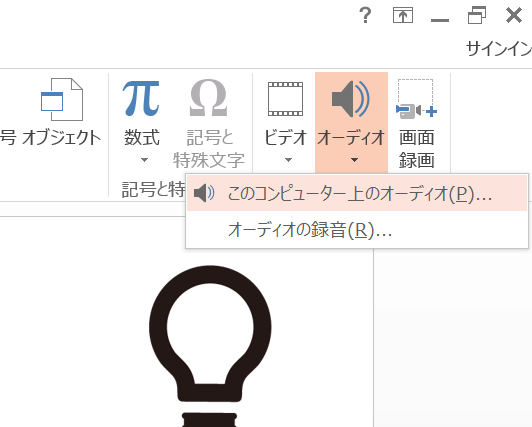Screen dimensions: 532x427
Task: Start 画面録画 screen recording
Action: [416, 123]
